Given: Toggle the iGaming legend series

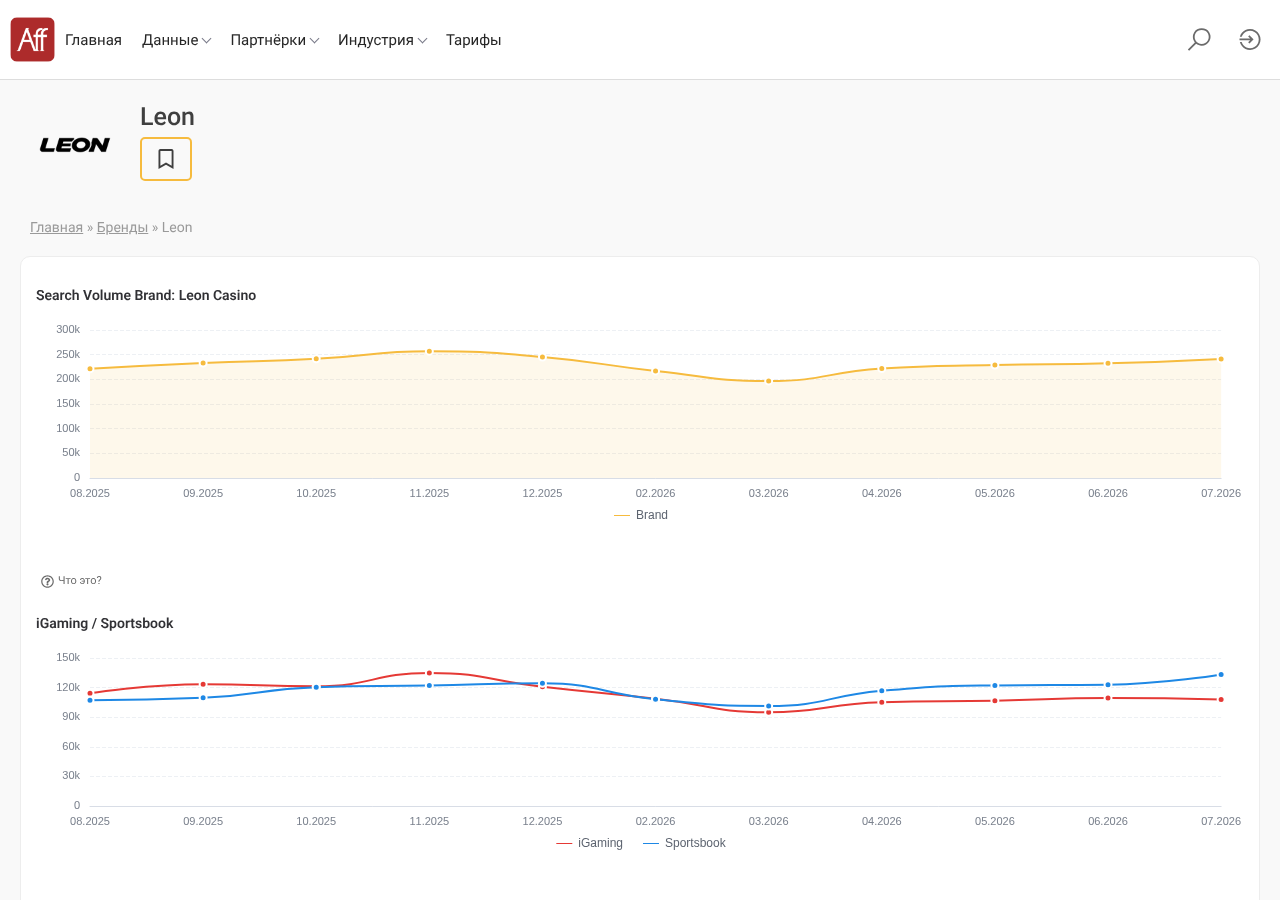Looking at the screenshot, I should (589, 843).
